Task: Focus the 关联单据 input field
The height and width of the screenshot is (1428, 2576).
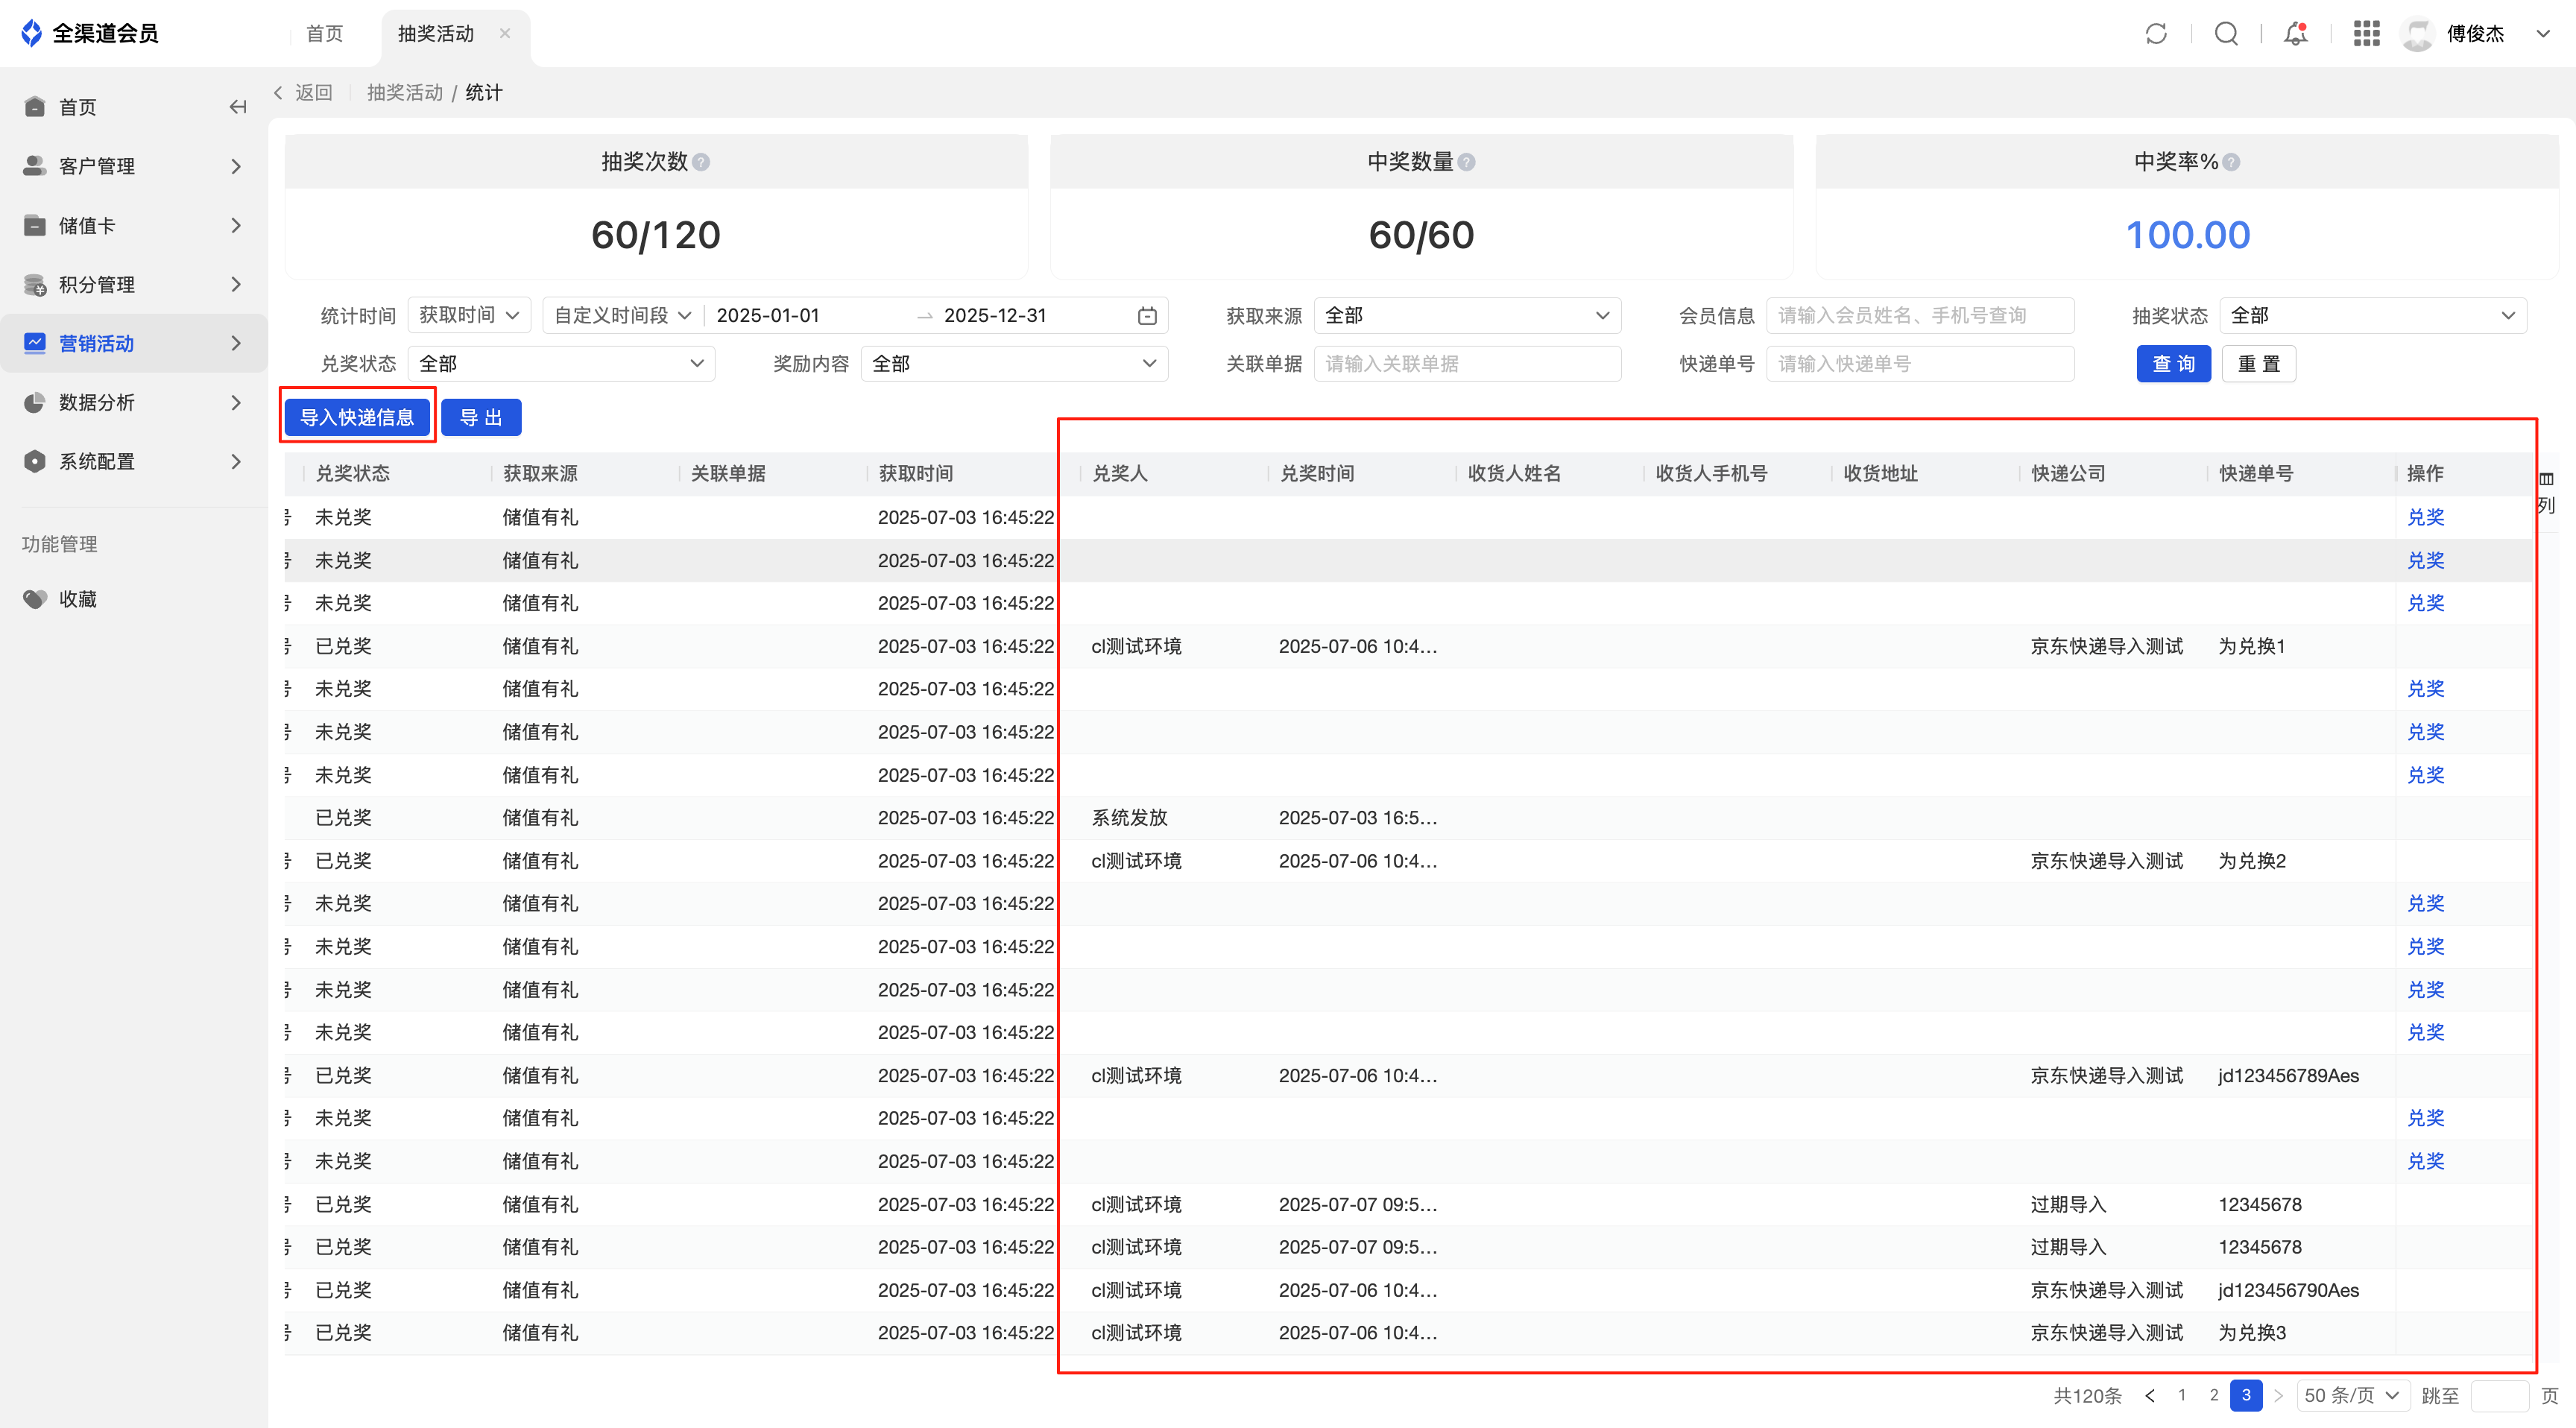Action: (x=1467, y=364)
